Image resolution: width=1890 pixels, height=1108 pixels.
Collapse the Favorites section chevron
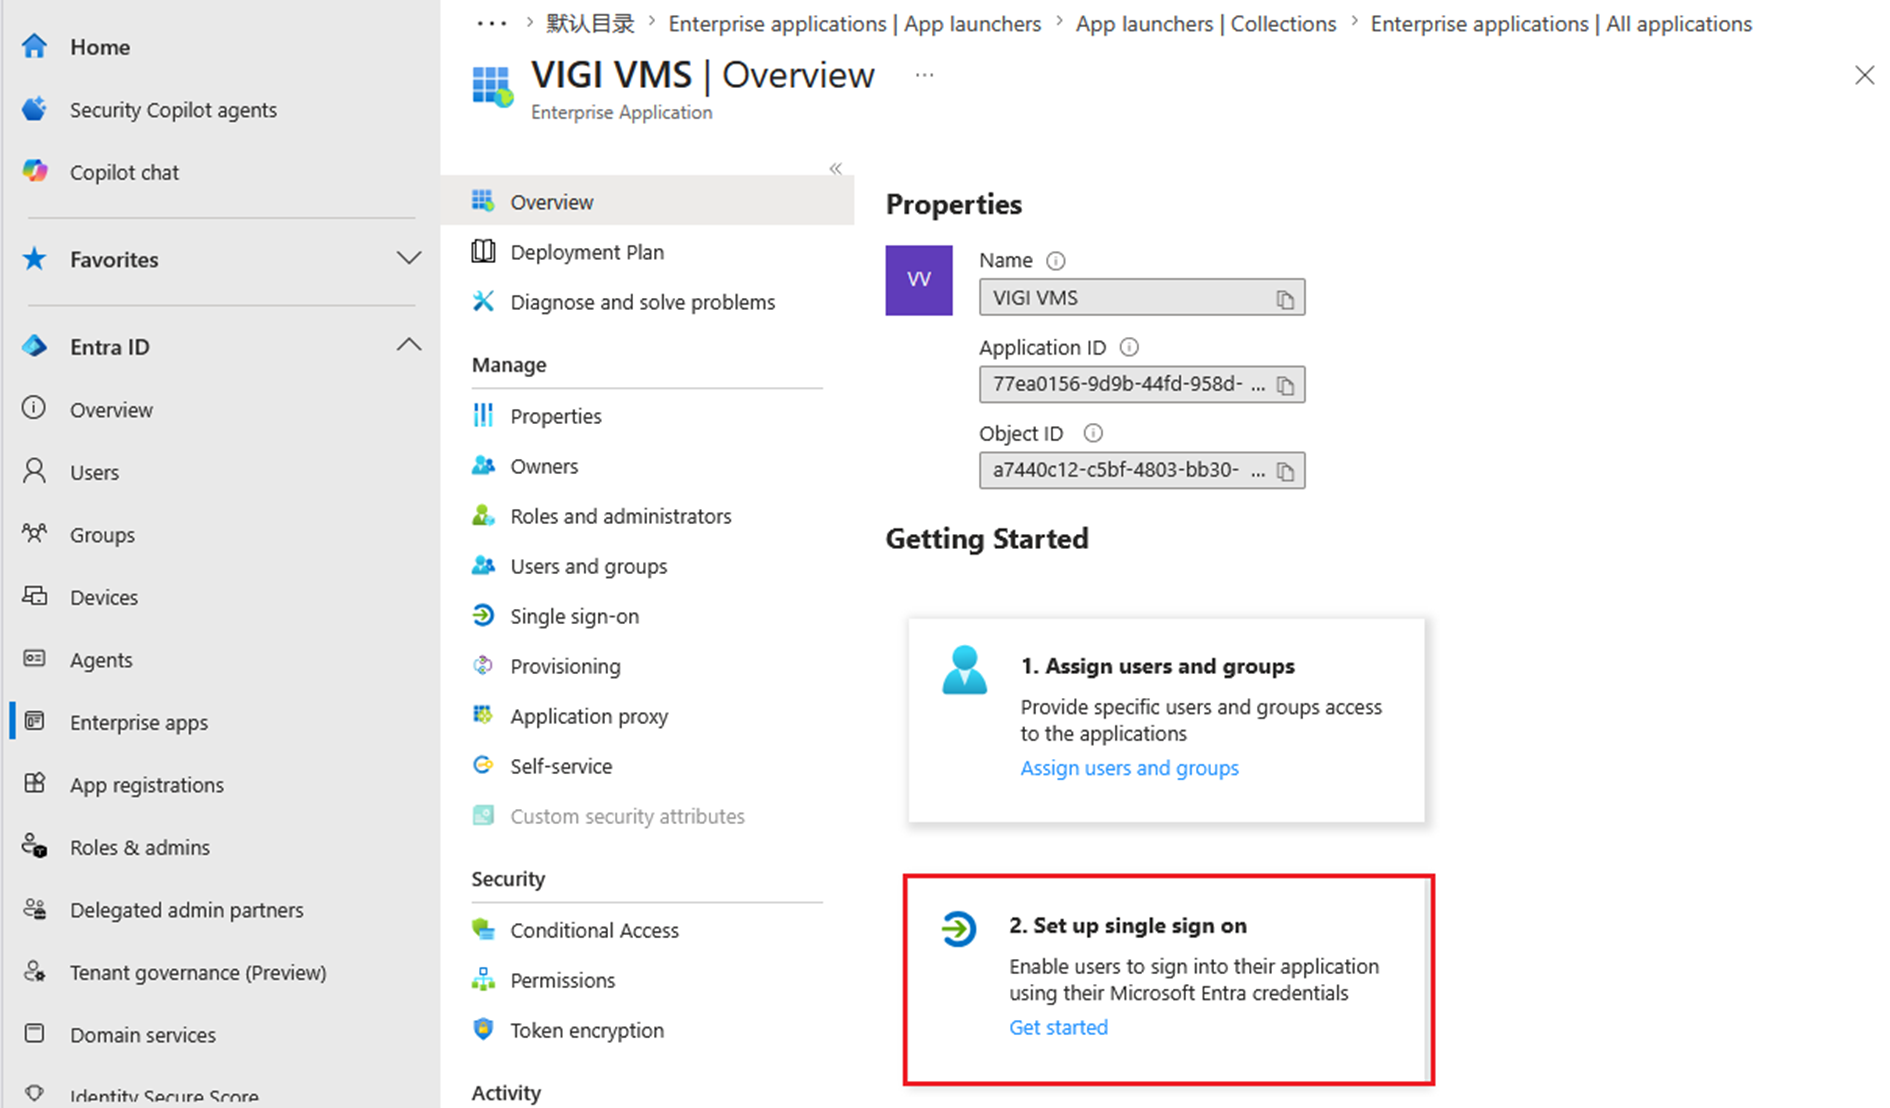point(408,259)
